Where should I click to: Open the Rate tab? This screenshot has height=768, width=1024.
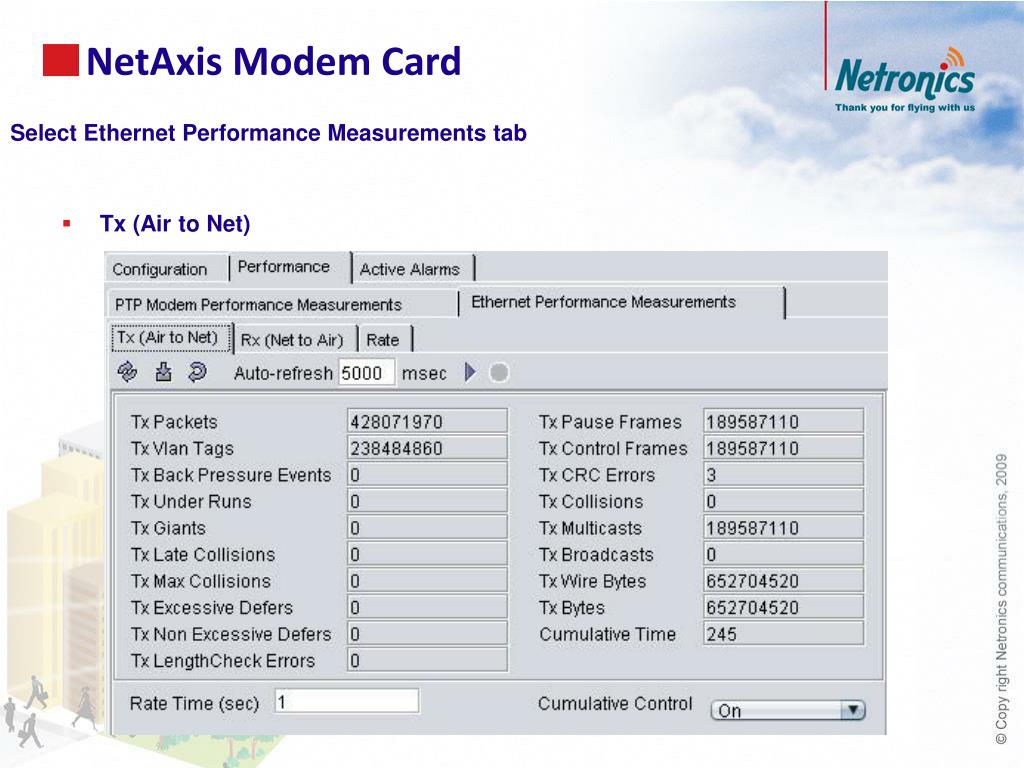[x=383, y=340]
